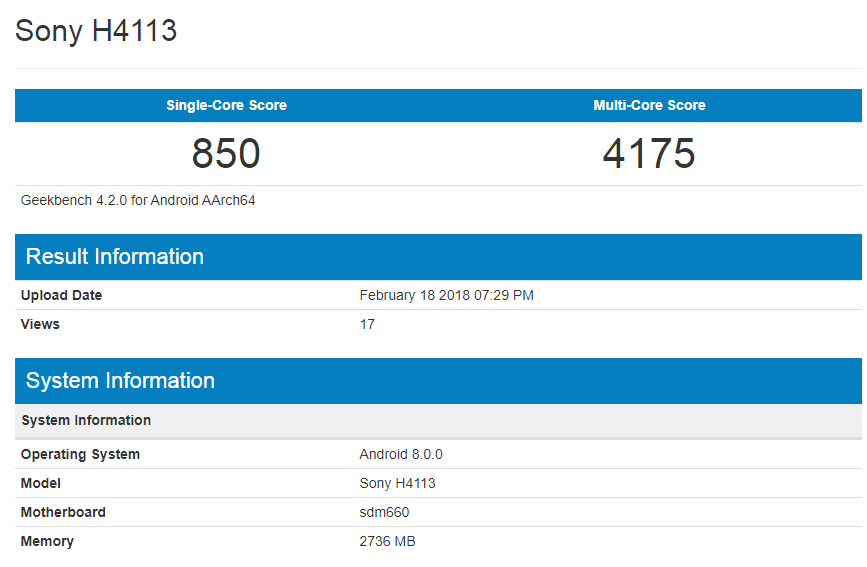This screenshot has height=567, width=867.
Task: Click the 'Model' row label
Action: tap(40, 483)
